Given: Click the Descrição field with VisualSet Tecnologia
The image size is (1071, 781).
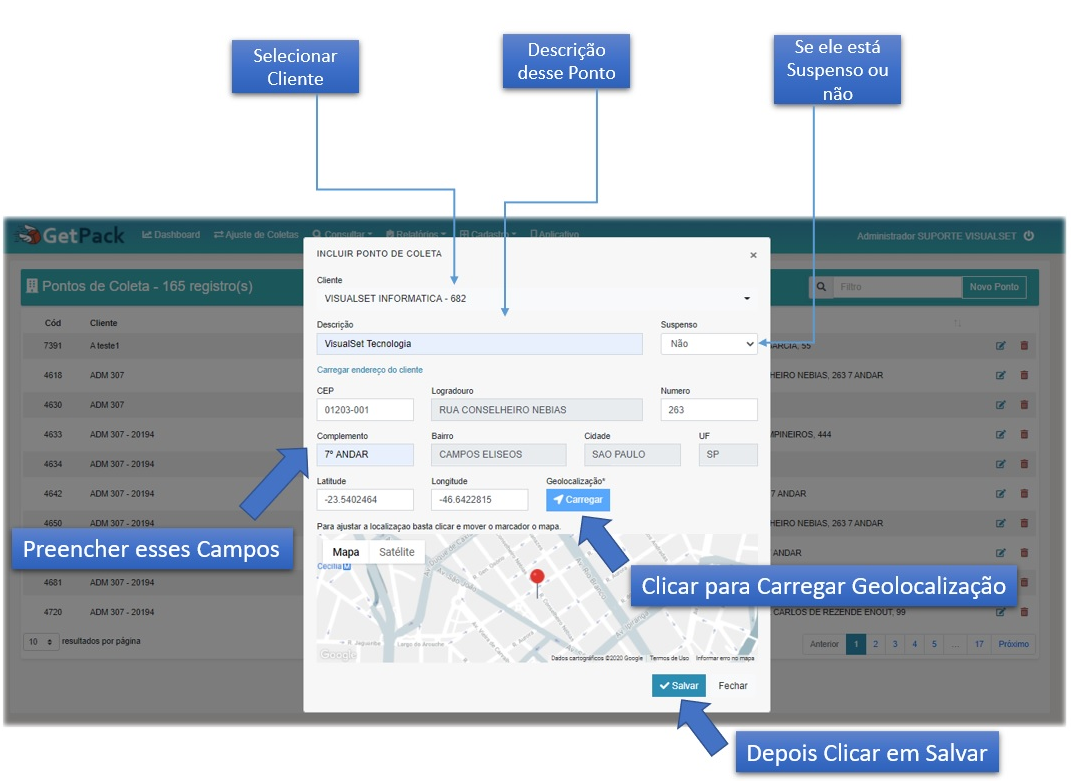Looking at the screenshot, I should click(479, 344).
